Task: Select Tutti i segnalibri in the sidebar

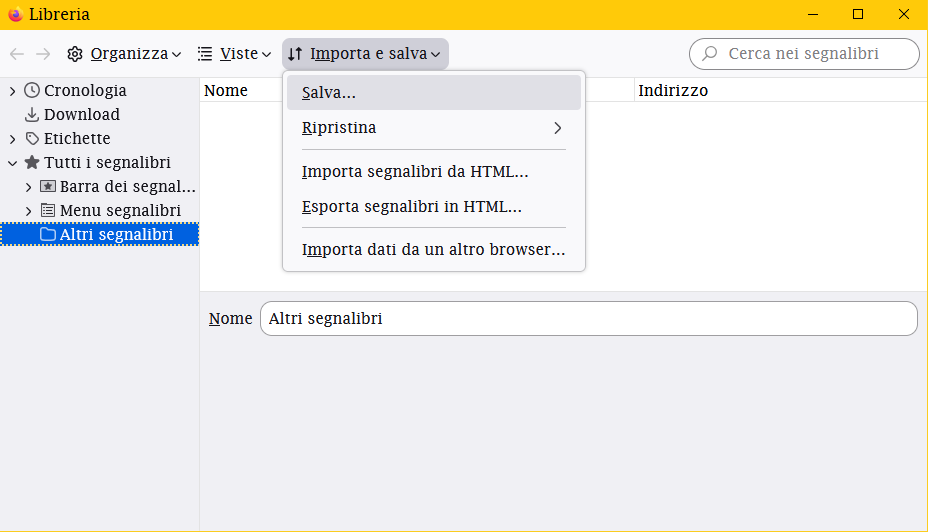Action: [x=99, y=162]
